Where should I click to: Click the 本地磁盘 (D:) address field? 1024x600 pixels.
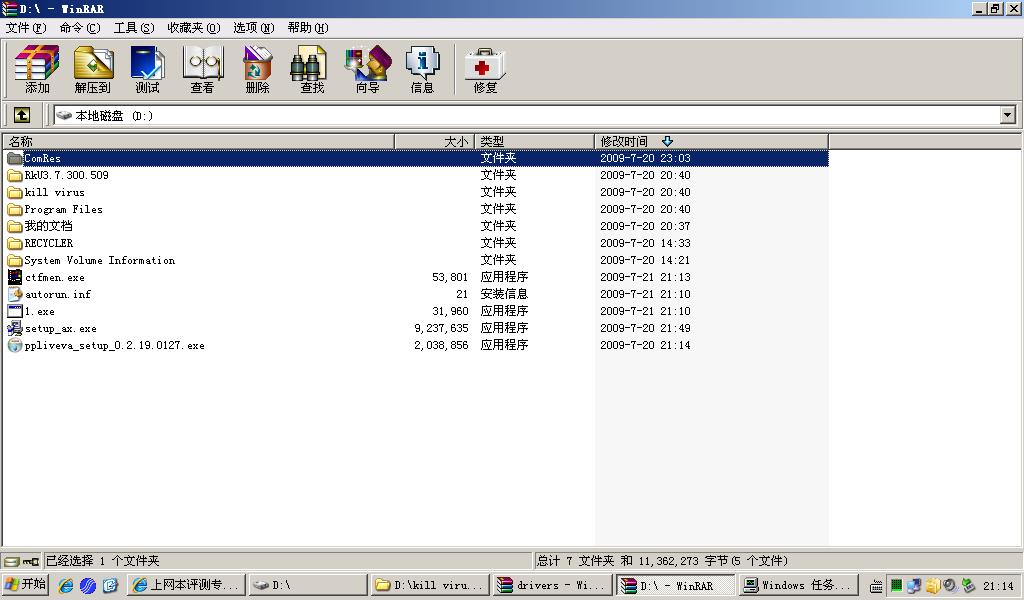pyautogui.click(x=526, y=116)
